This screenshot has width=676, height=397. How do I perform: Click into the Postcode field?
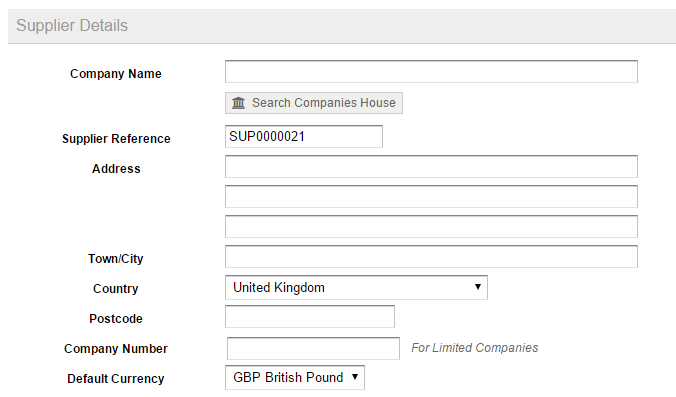310,317
